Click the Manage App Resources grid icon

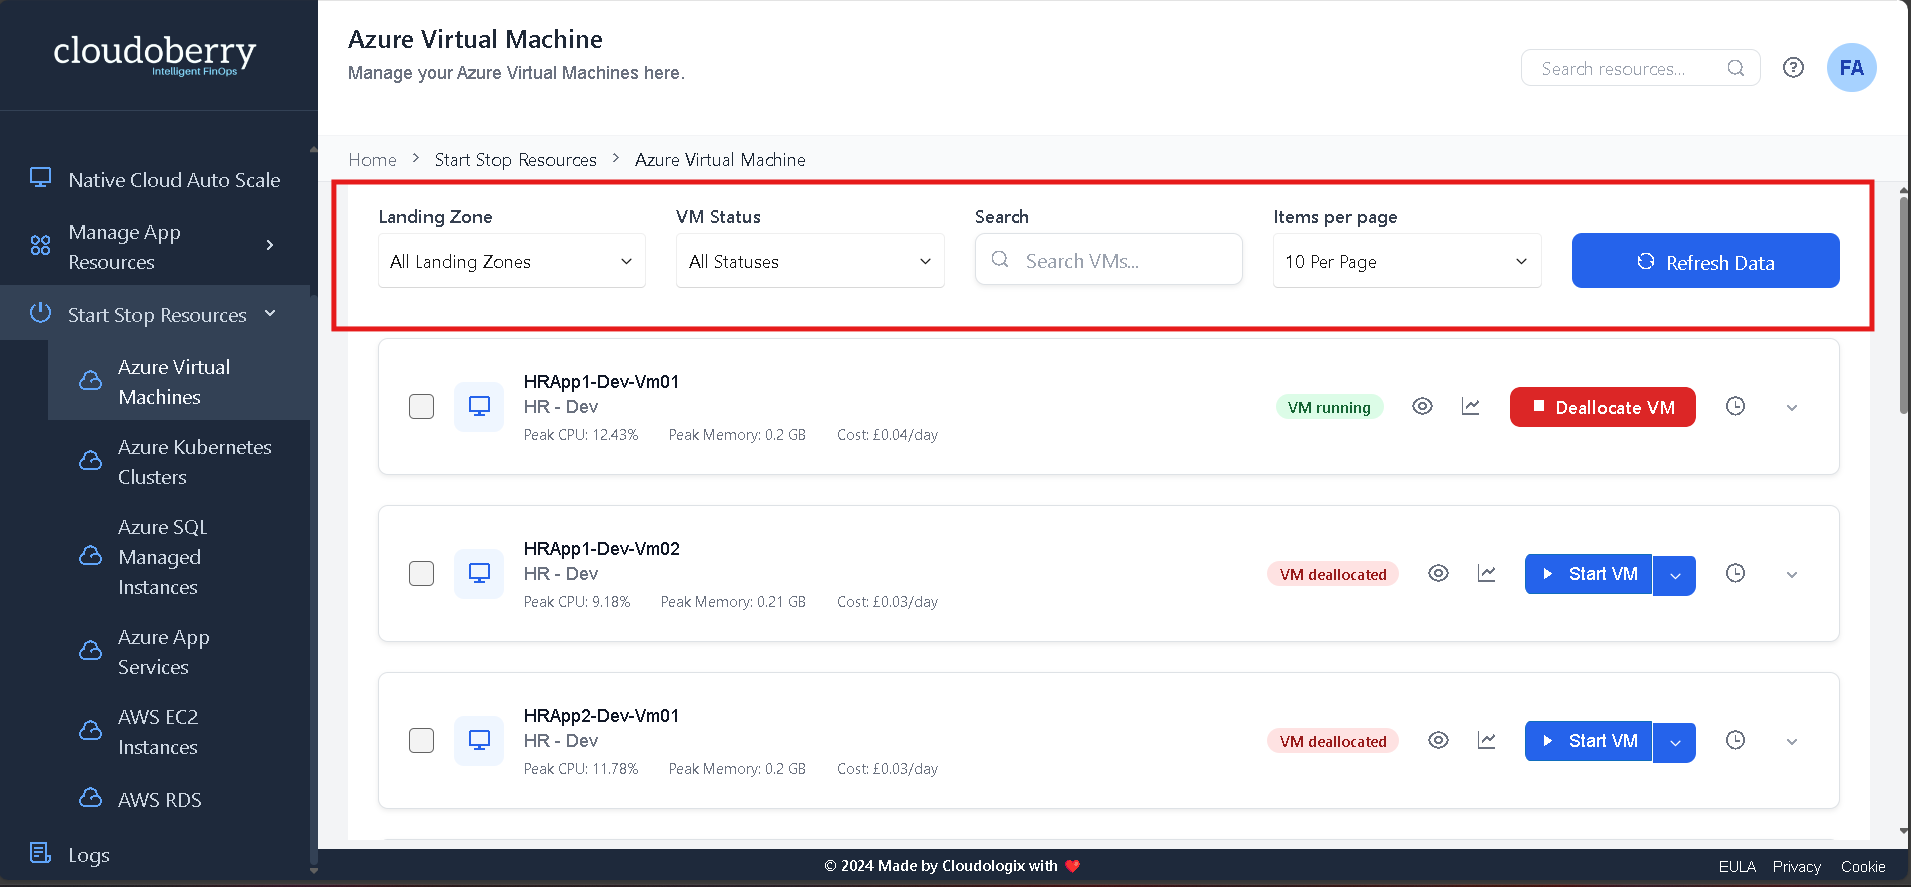click(40, 245)
